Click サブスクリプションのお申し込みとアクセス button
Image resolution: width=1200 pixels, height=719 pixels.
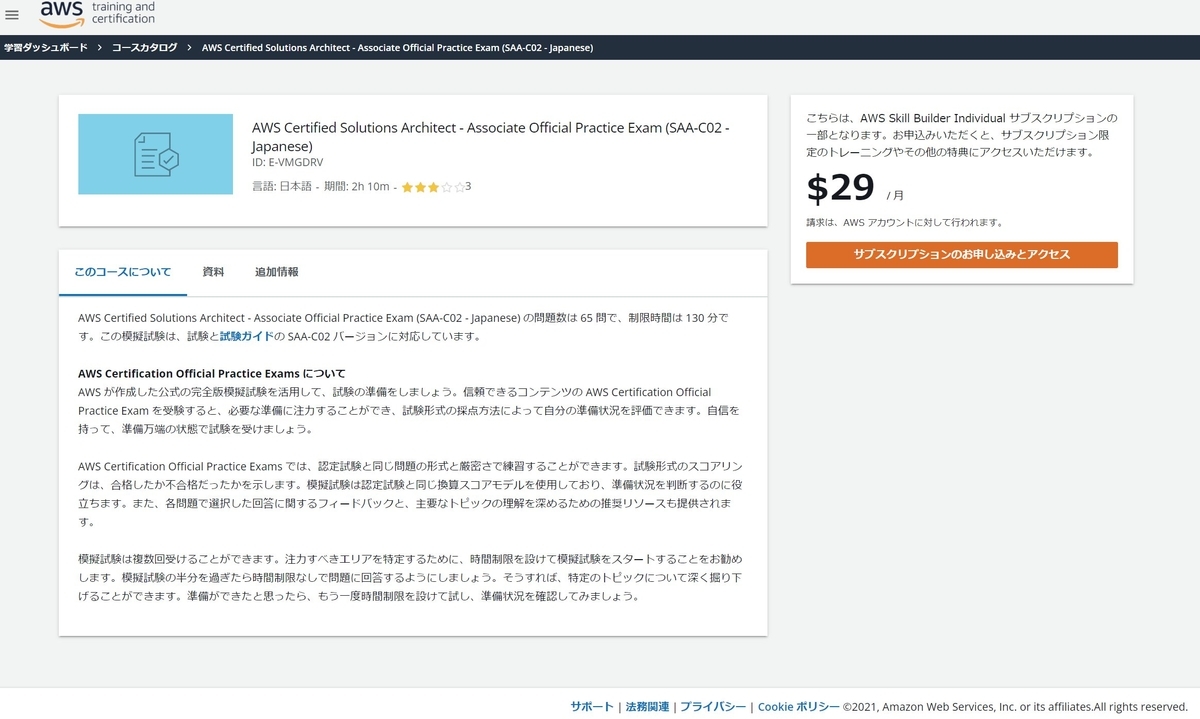962,255
